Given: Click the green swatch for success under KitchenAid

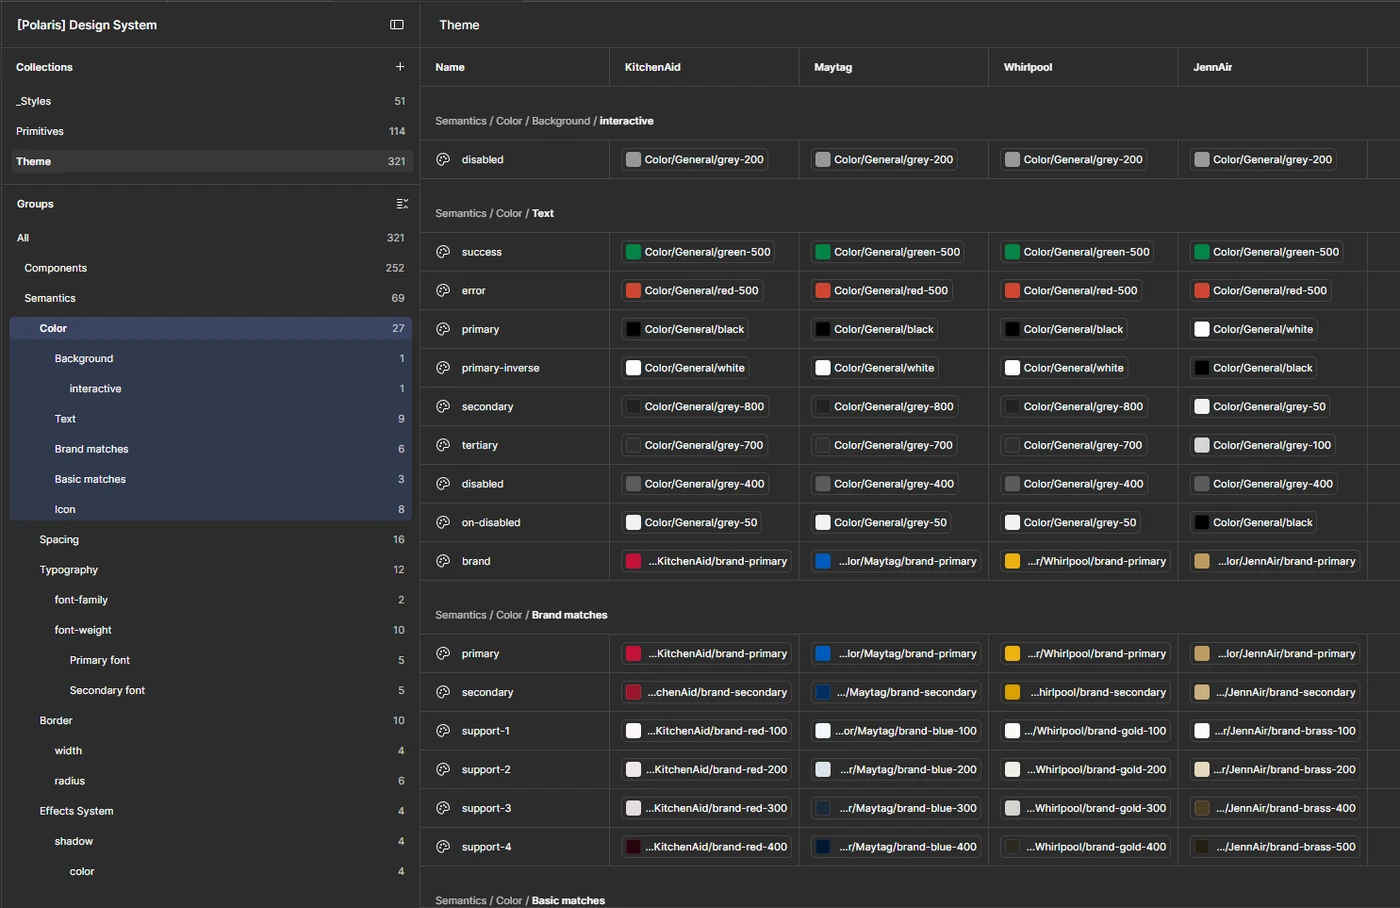Looking at the screenshot, I should [x=633, y=252].
